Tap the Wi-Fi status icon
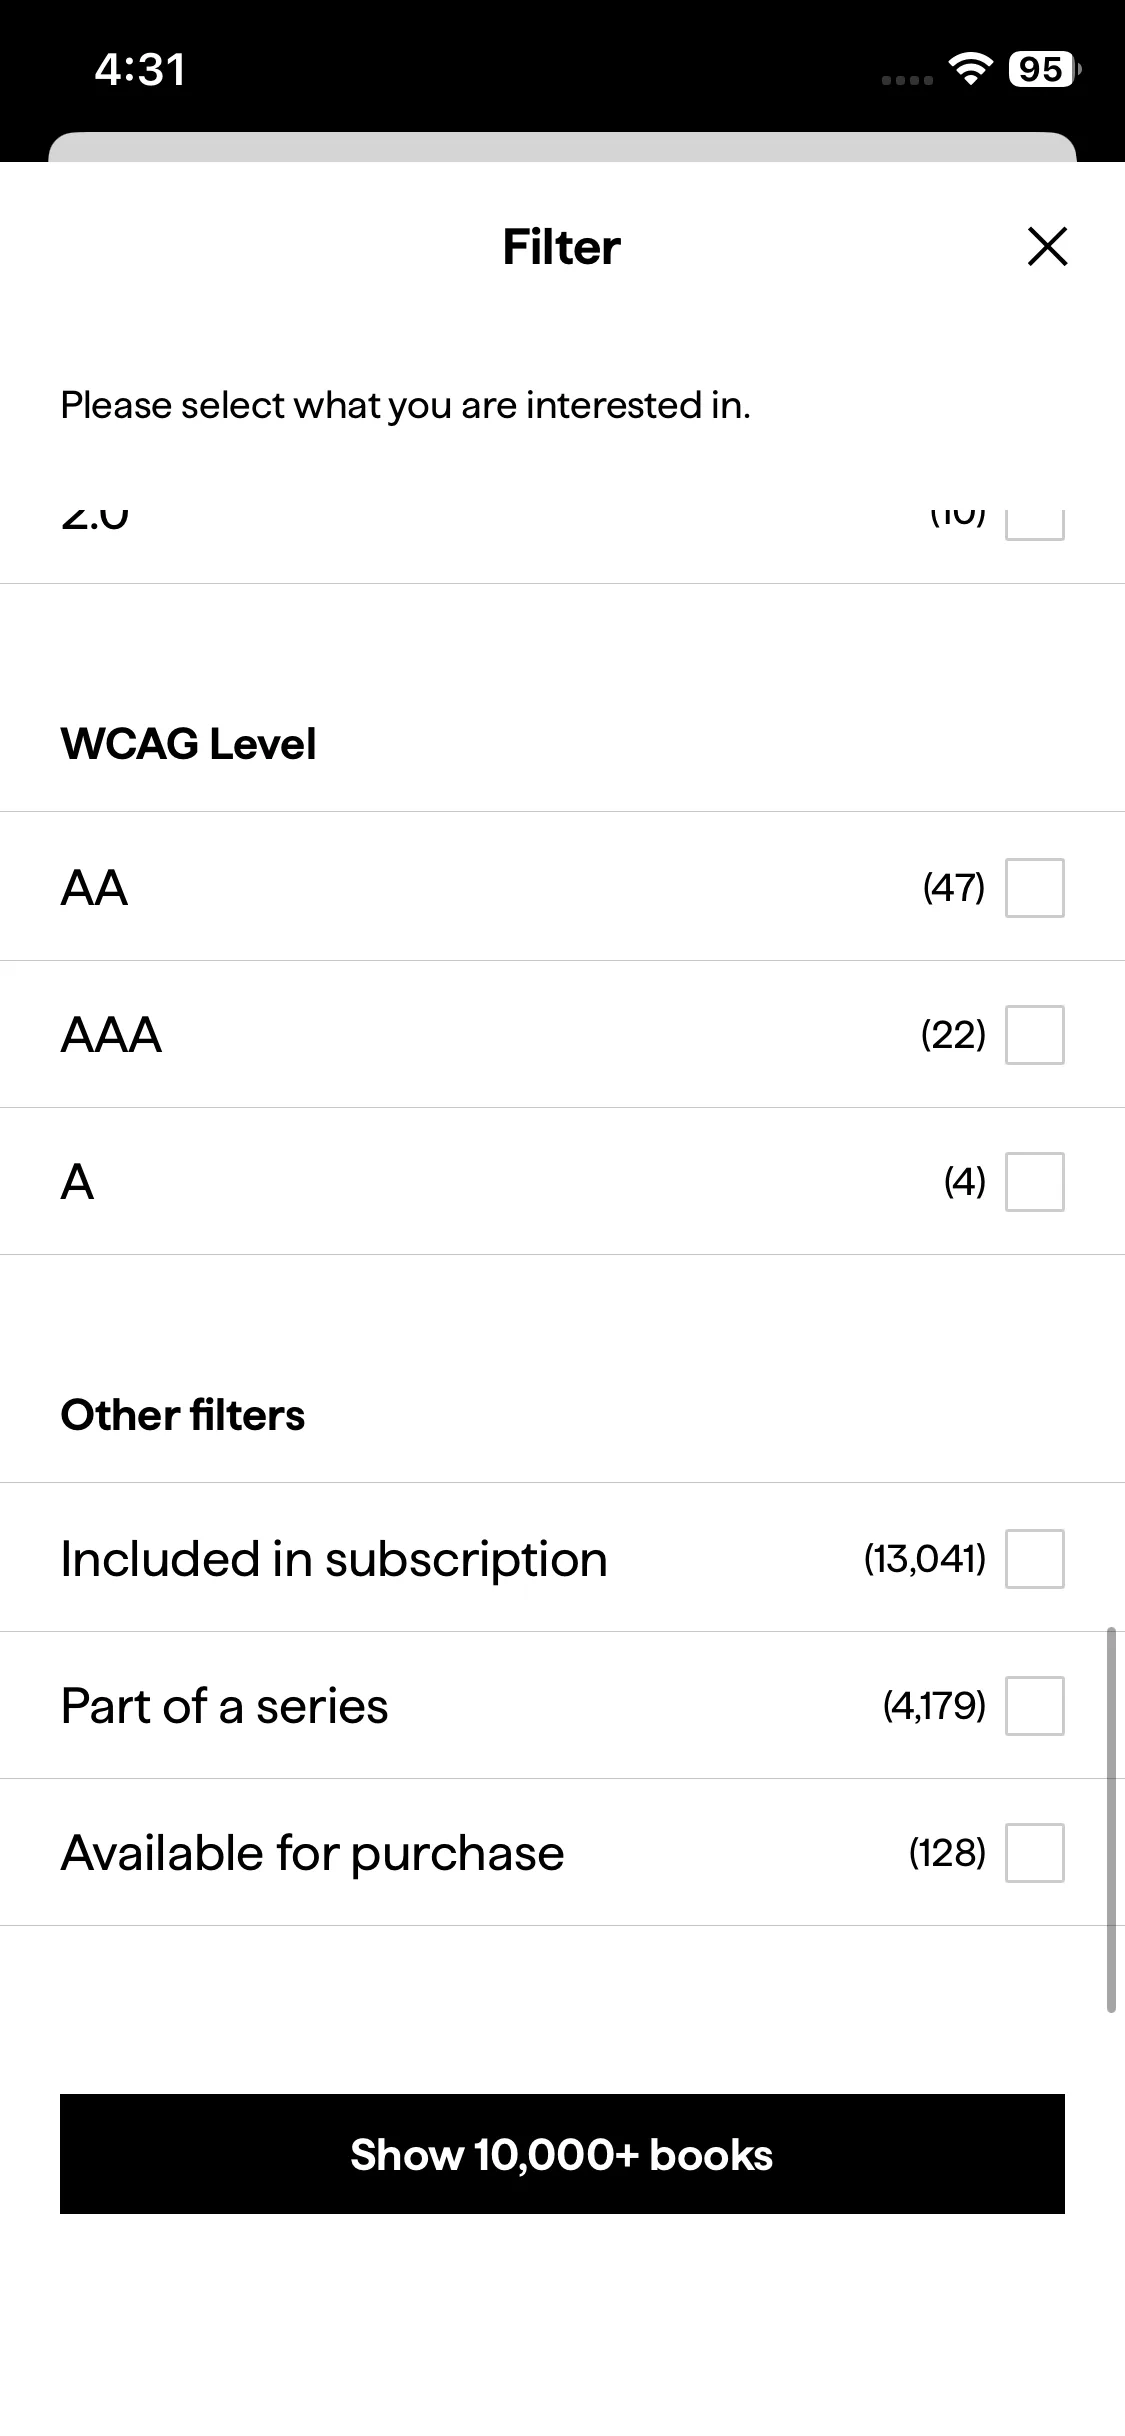Image resolution: width=1125 pixels, height=2436 pixels. click(x=969, y=69)
